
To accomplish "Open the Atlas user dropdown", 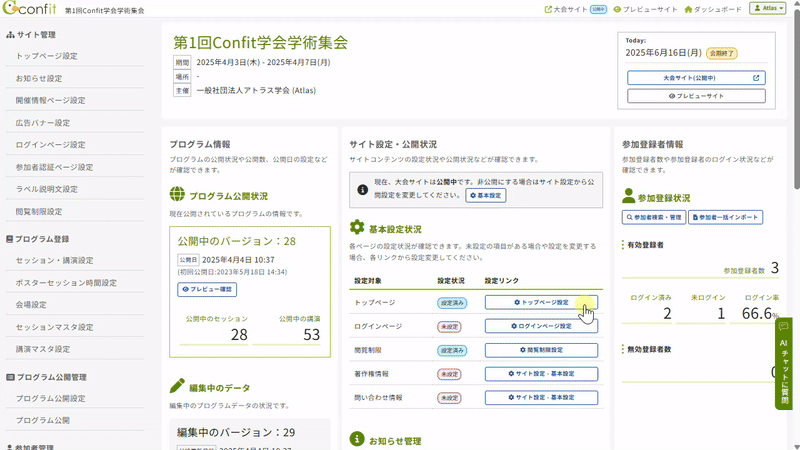I will click(767, 8).
